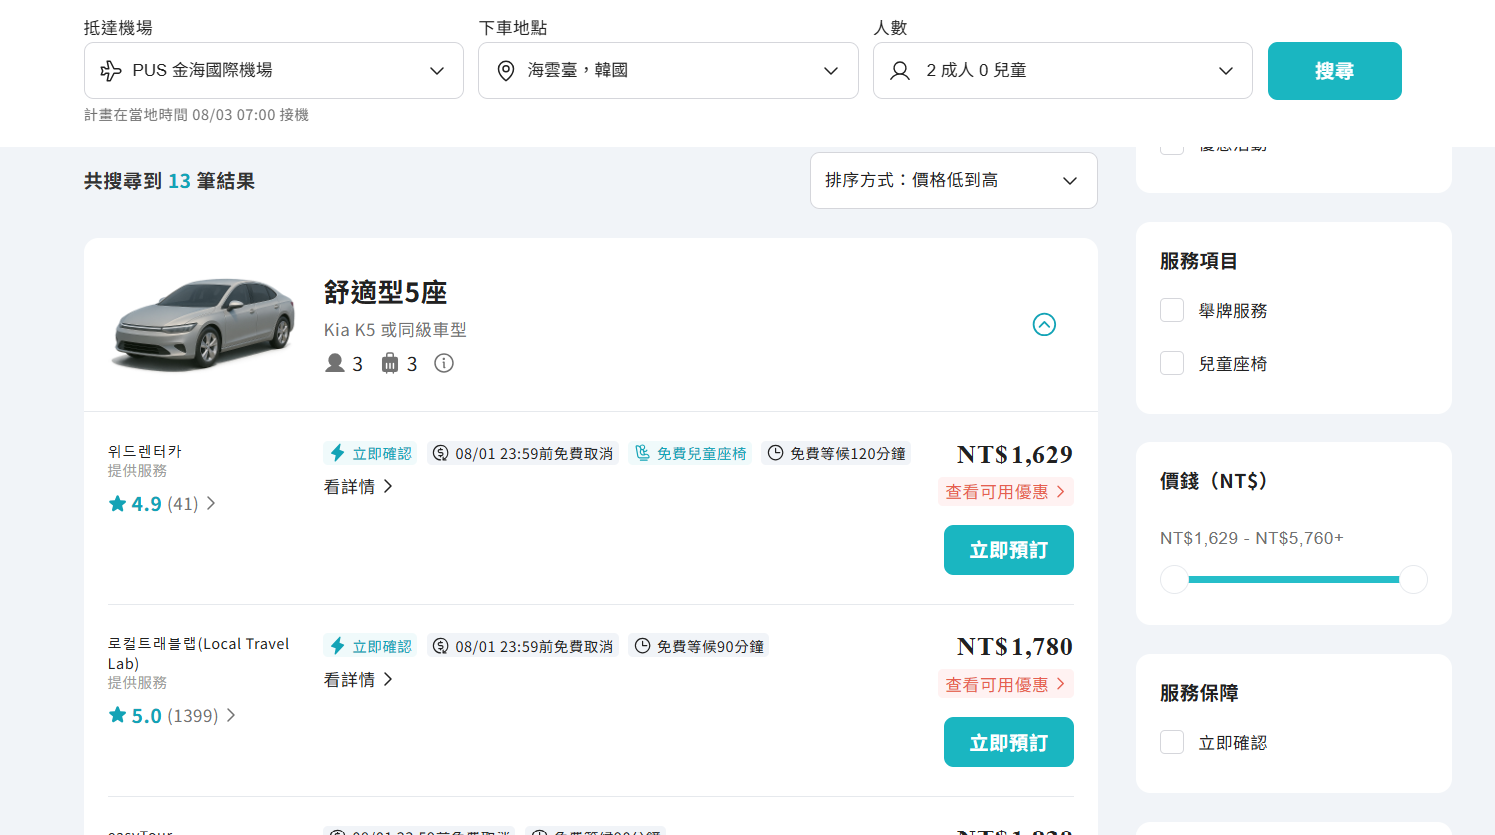Click the NT$1,629 - NT$5,760+ range text
The width and height of the screenshot is (1495, 835).
click(x=1251, y=538)
